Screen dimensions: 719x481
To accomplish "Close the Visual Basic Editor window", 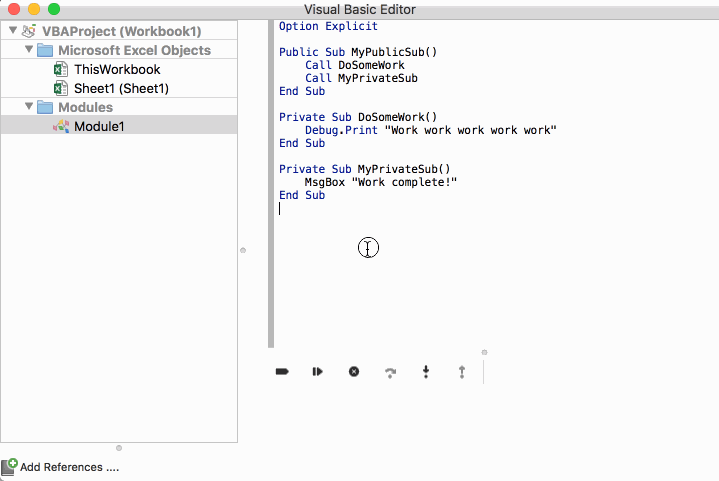I will point(14,9).
